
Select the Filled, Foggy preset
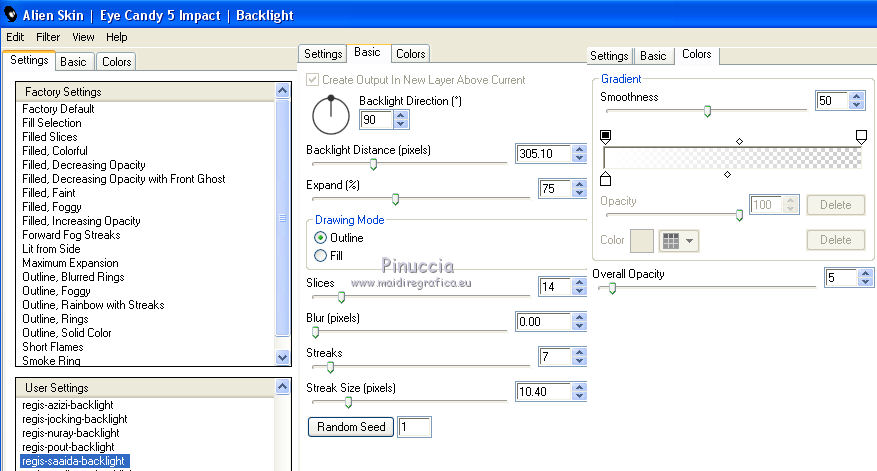tap(52, 207)
